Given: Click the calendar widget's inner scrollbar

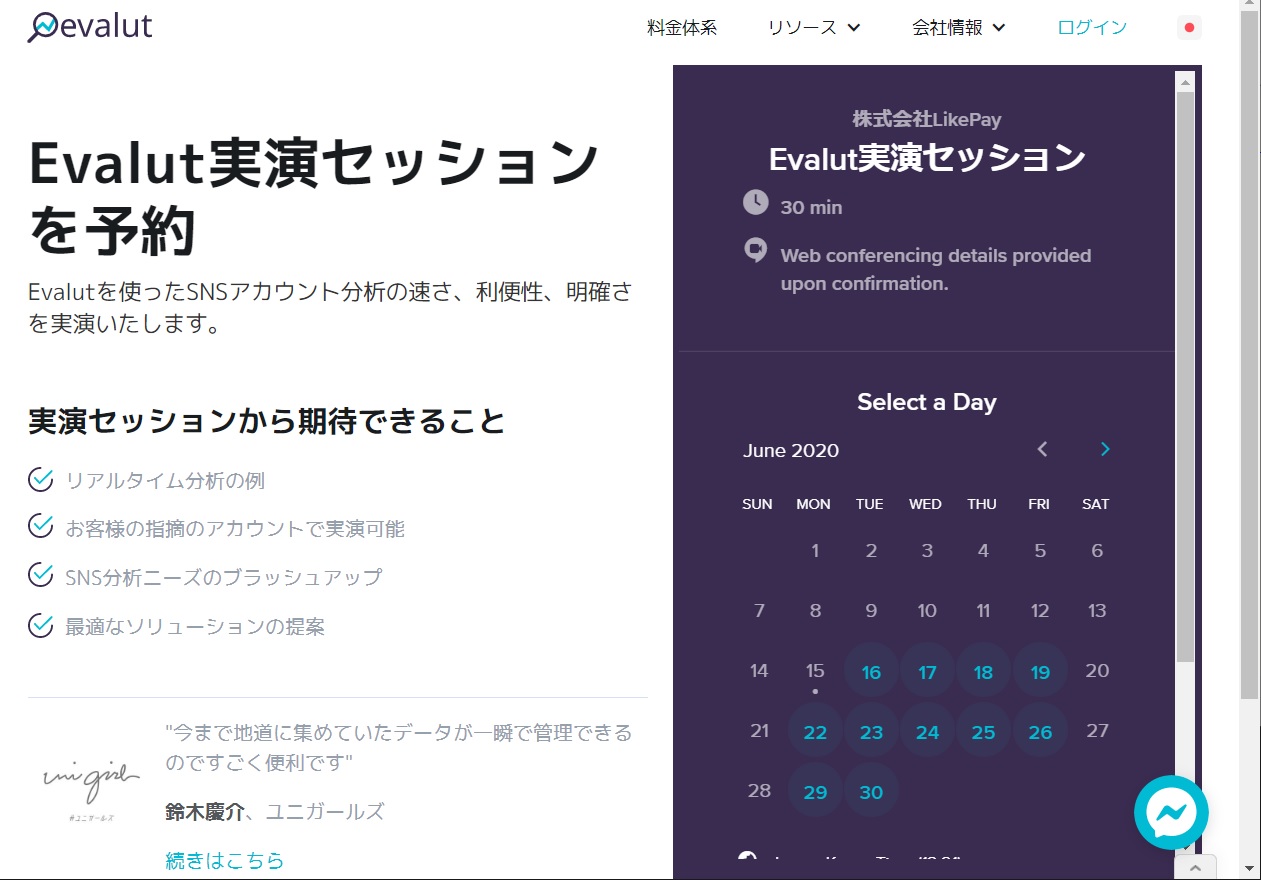Looking at the screenshot, I should click(1185, 375).
